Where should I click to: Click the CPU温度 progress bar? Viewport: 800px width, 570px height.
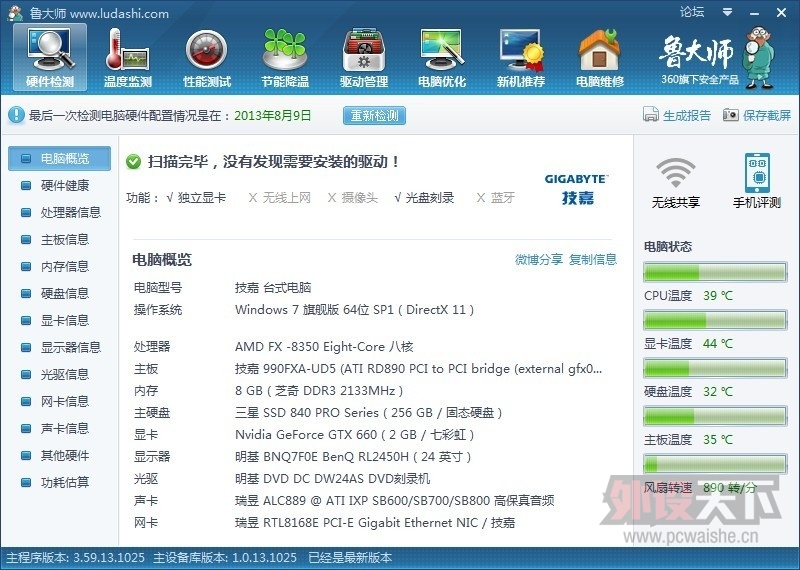715,272
